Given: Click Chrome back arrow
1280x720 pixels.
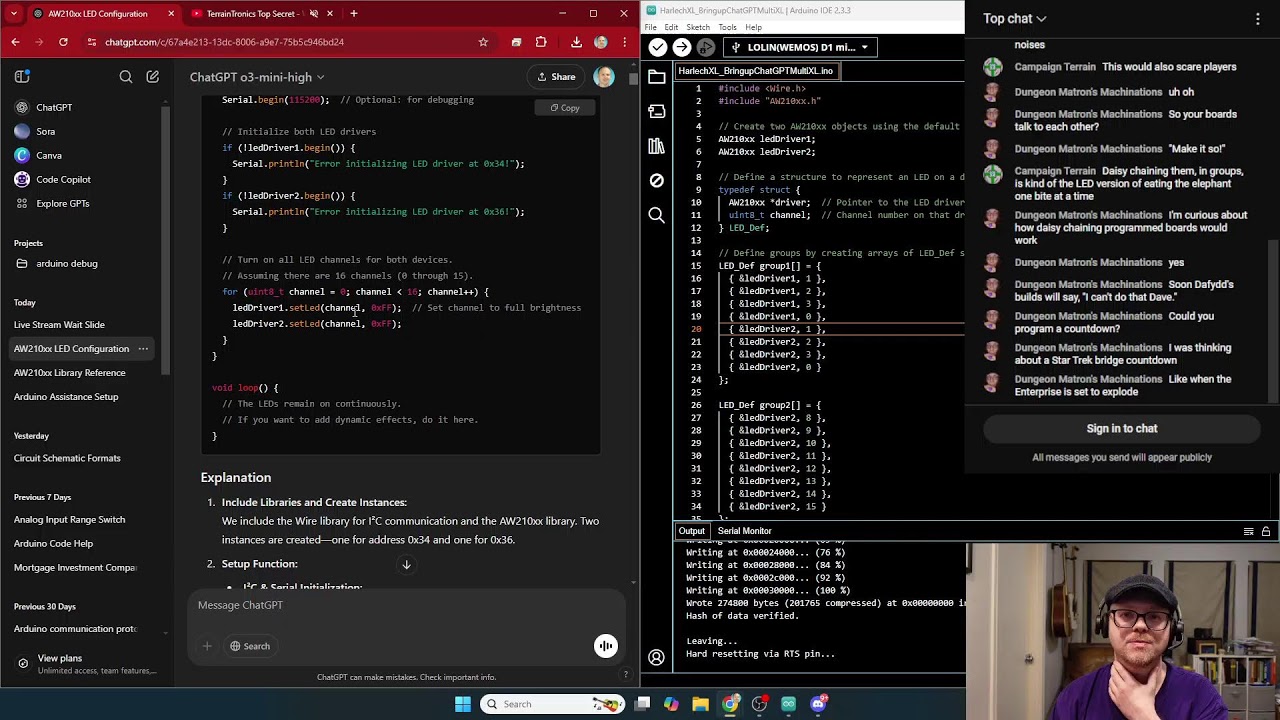Looking at the screenshot, I should (x=15, y=42).
